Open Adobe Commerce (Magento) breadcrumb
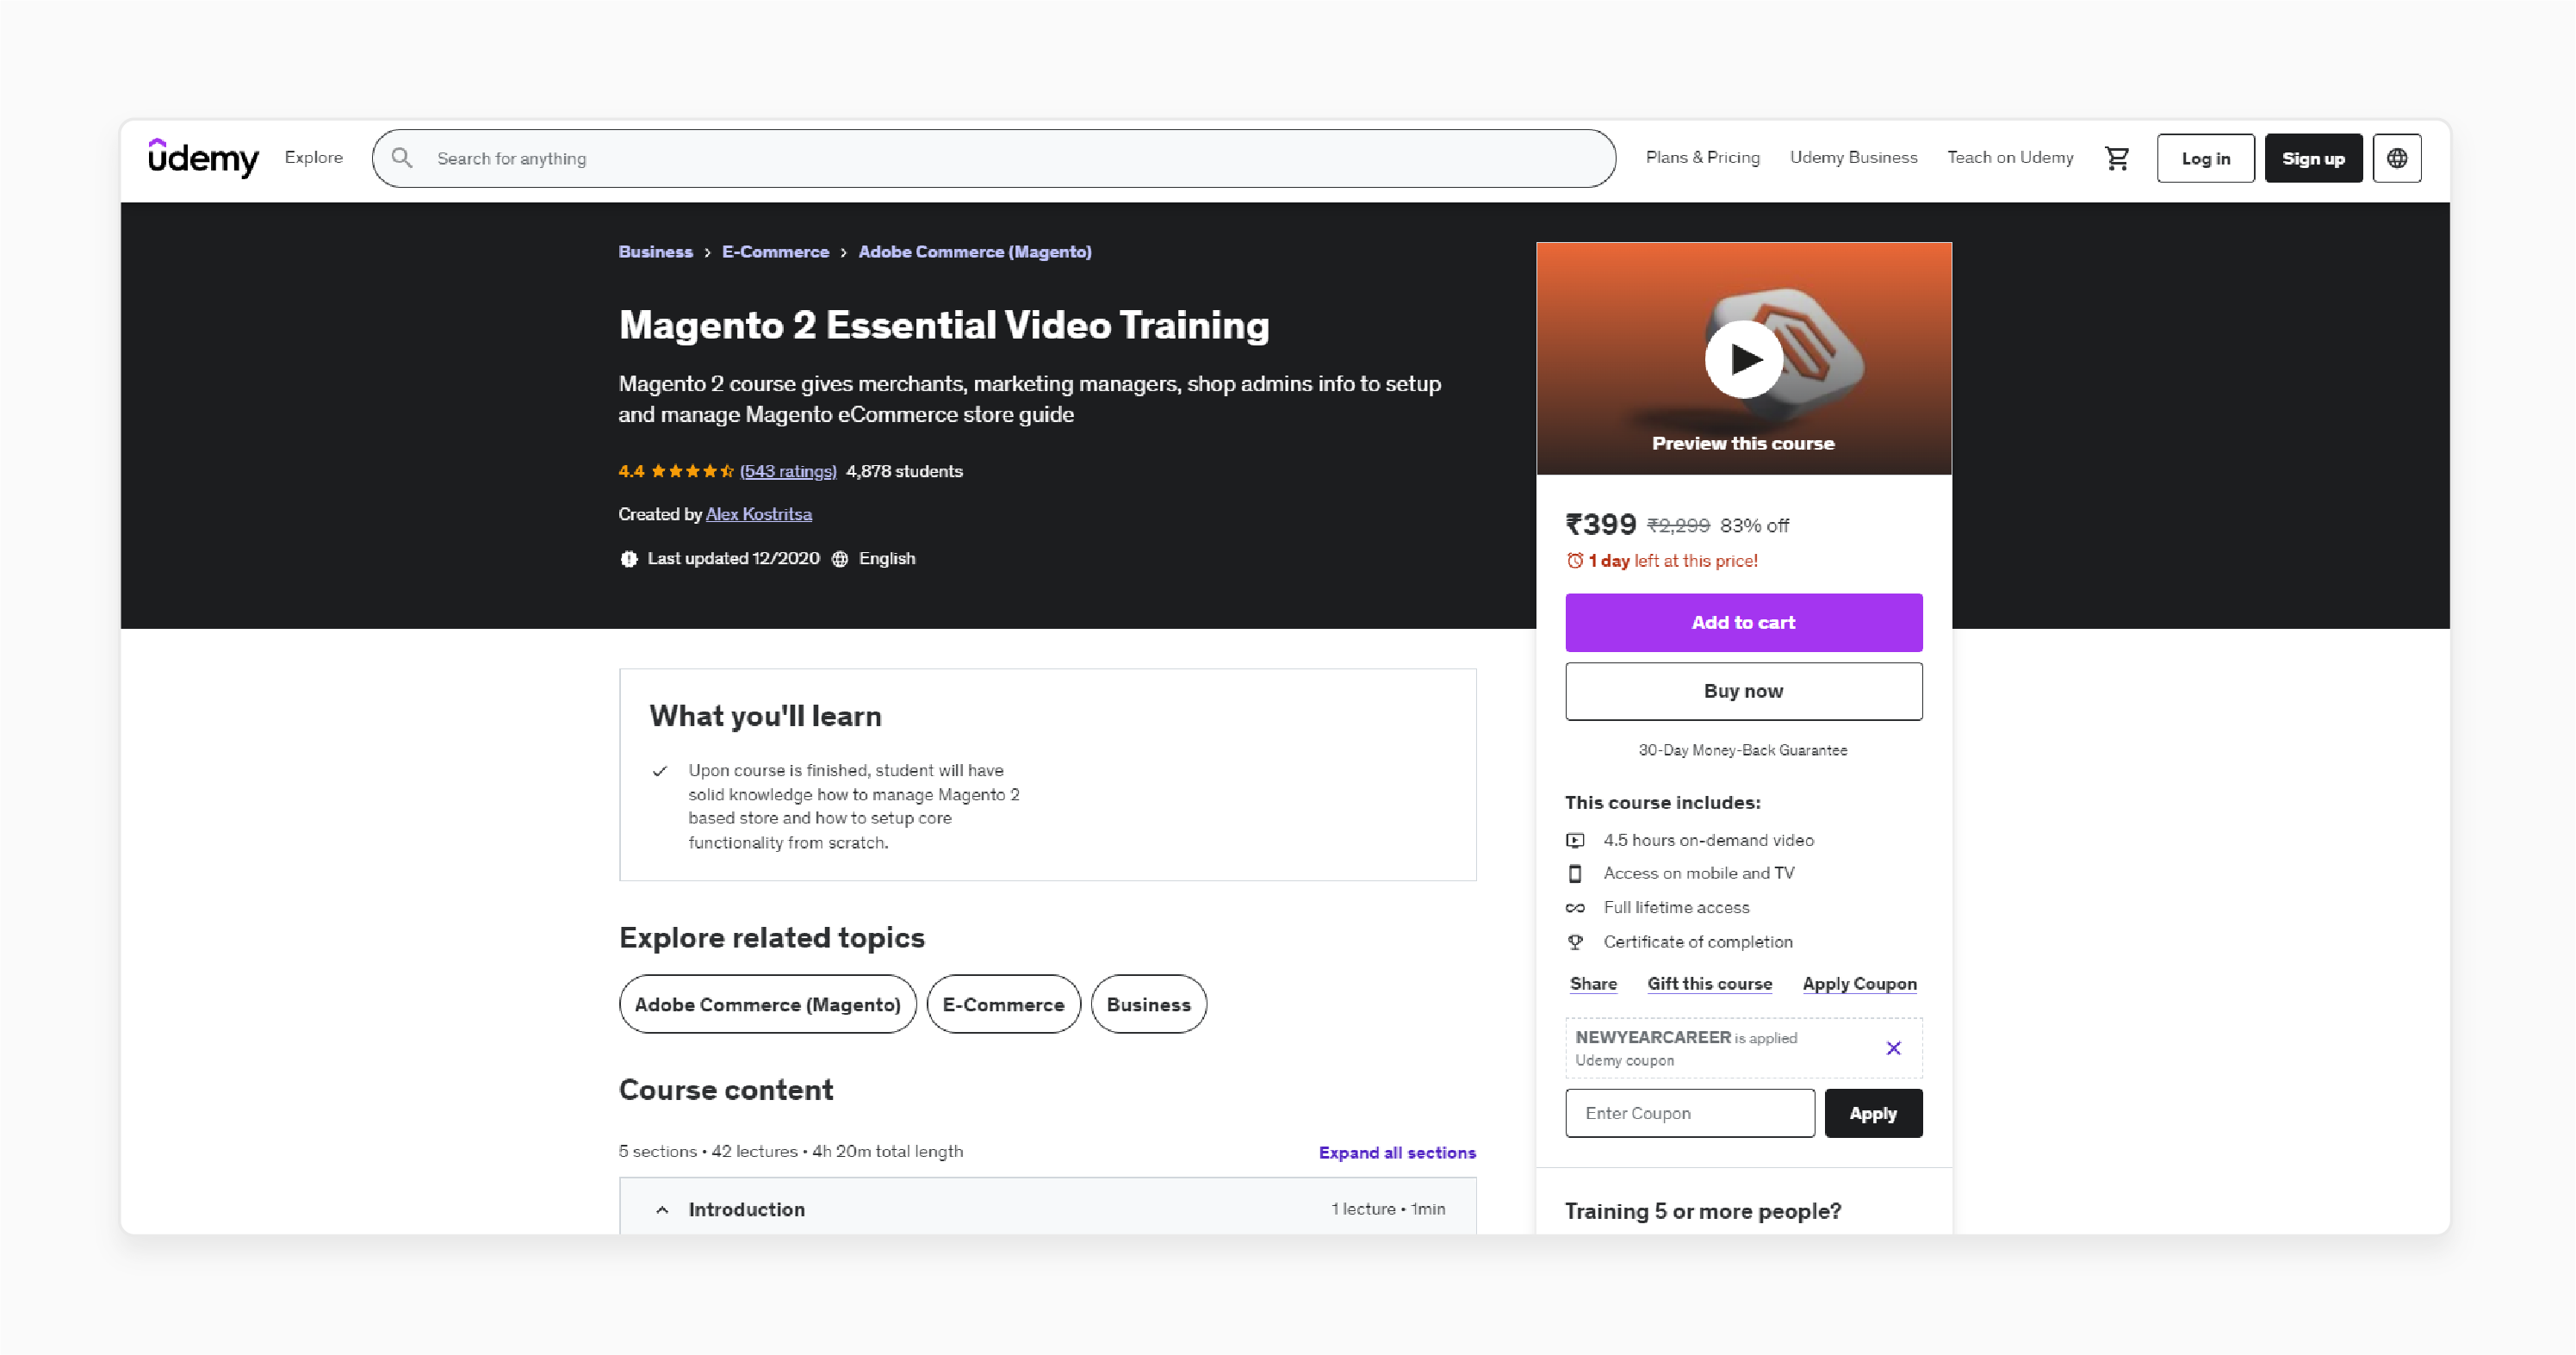The image size is (2576, 1355). 975,252
